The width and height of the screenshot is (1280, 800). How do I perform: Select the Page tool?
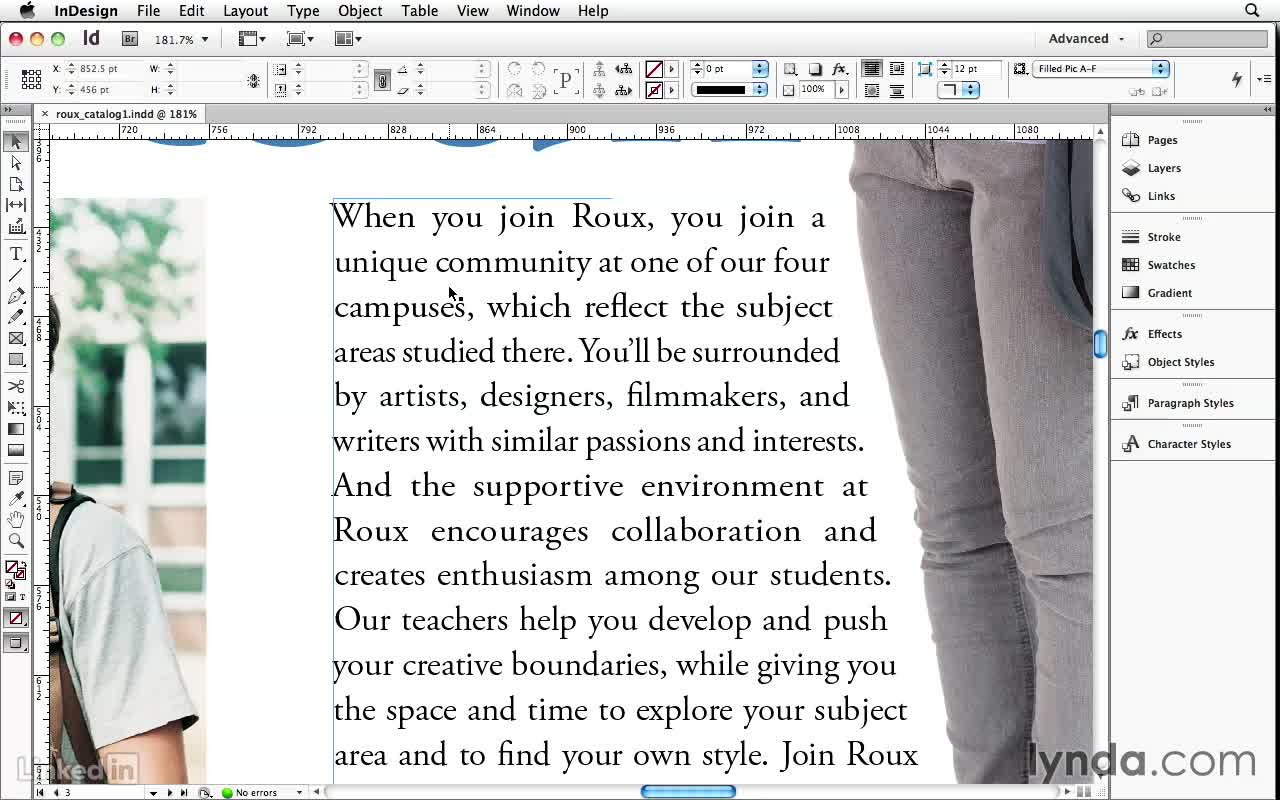point(16,184)
